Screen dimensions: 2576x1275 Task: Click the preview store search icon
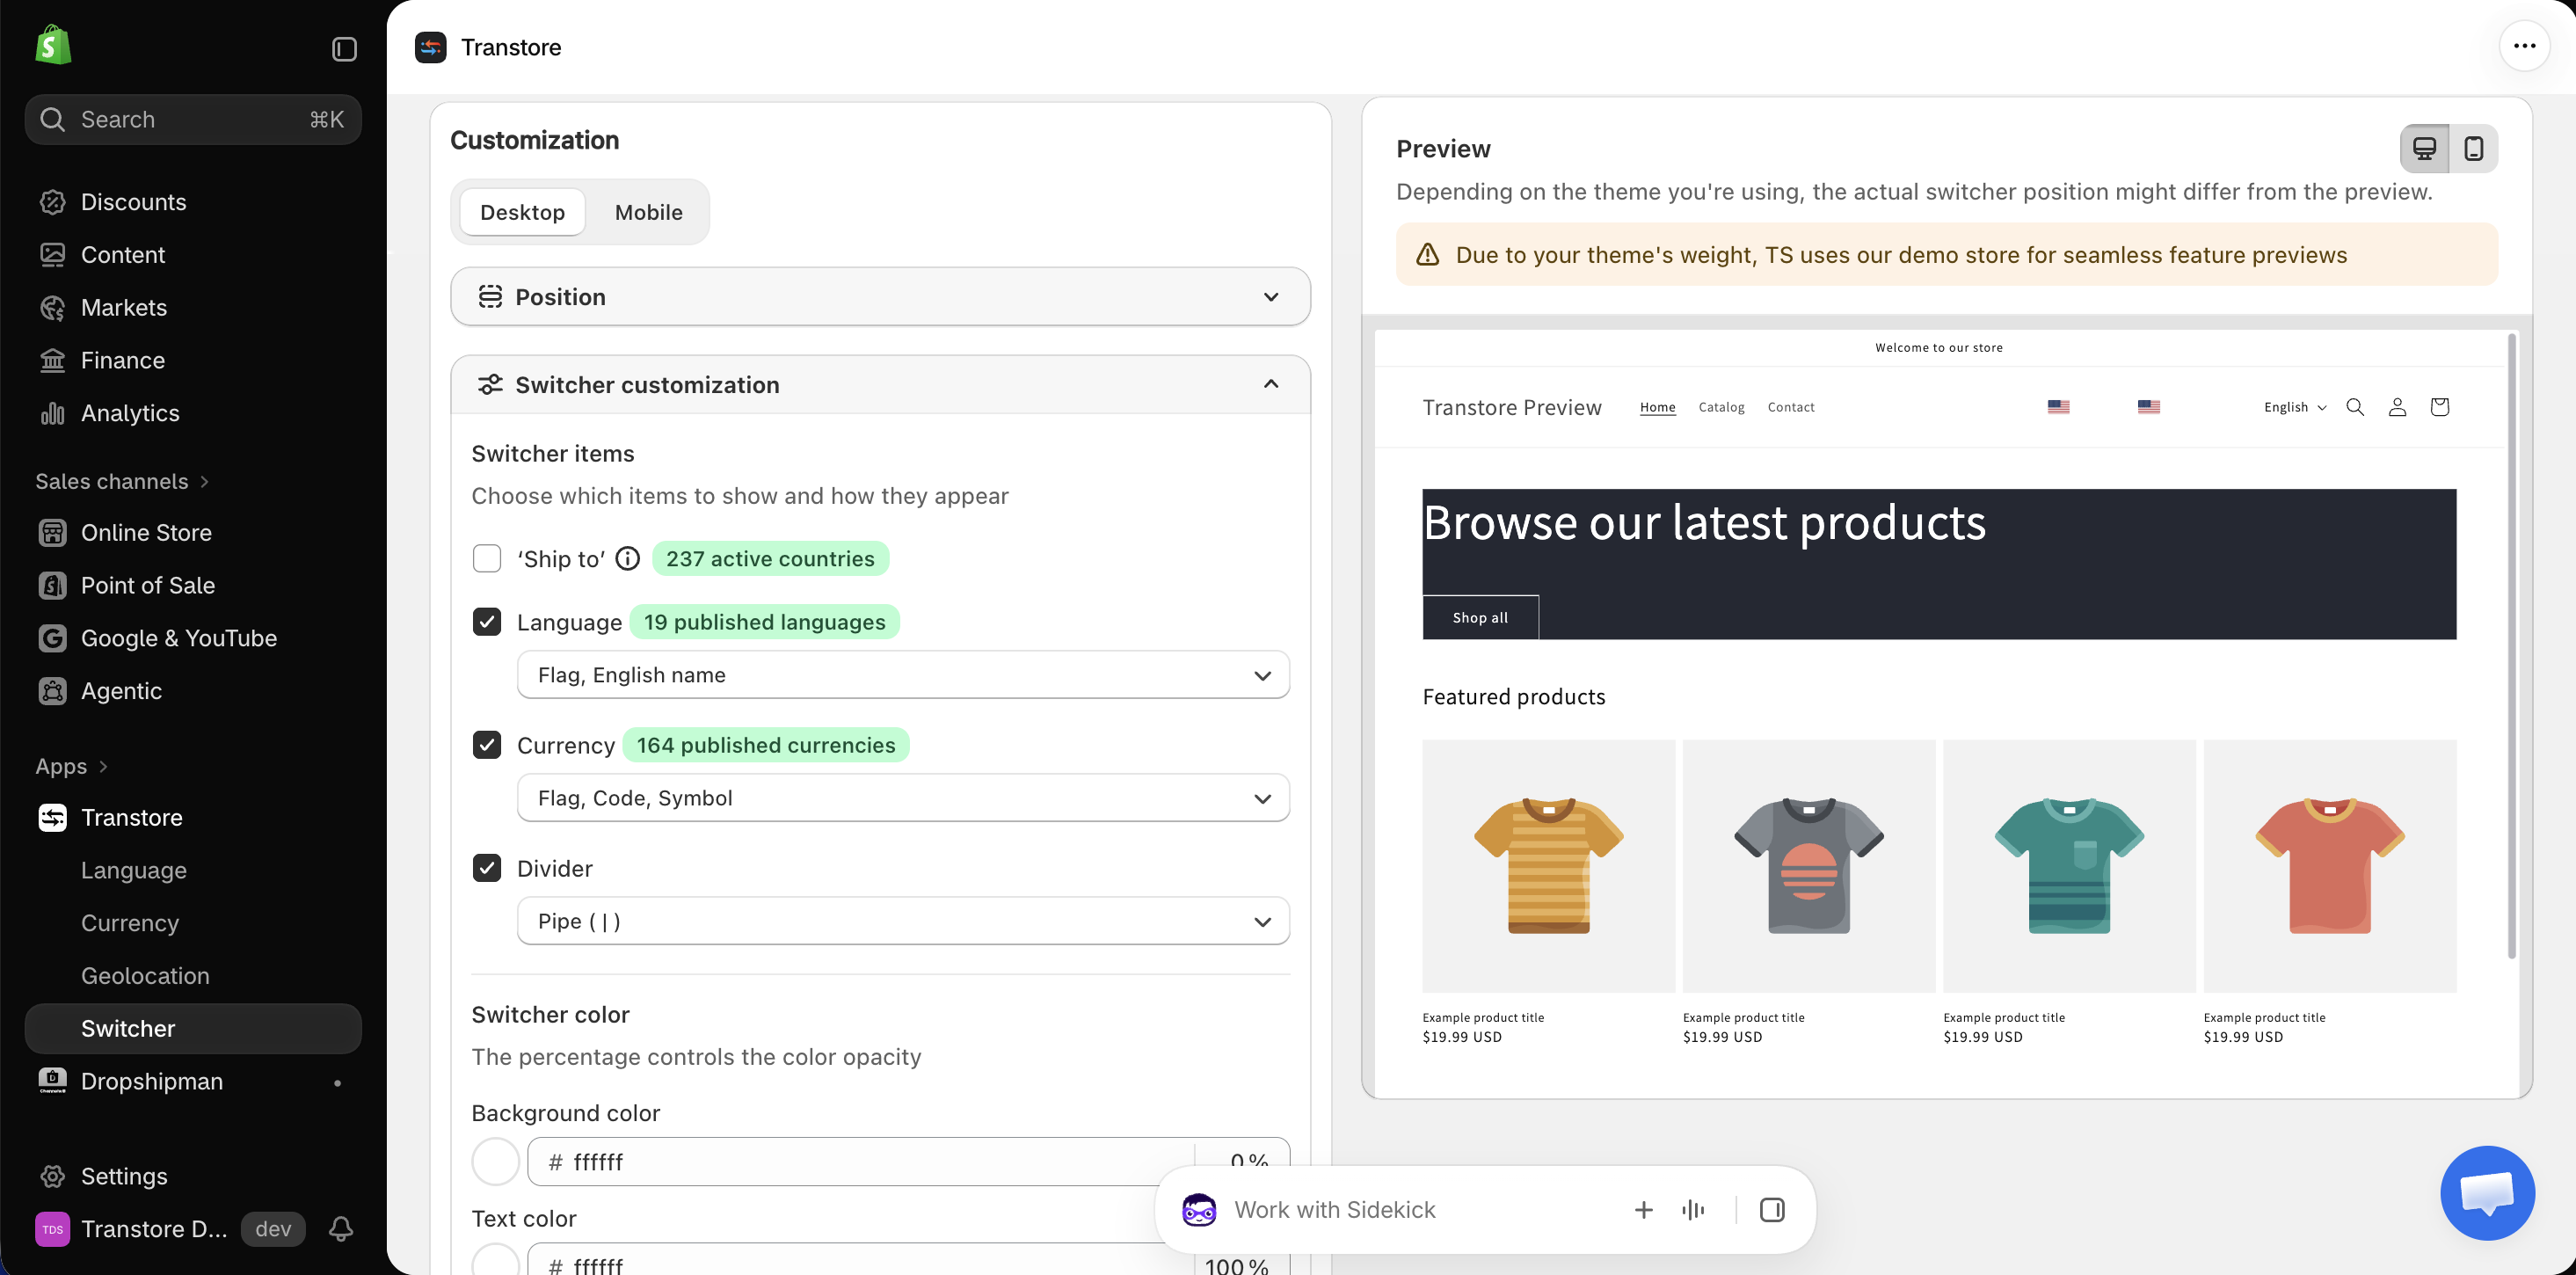pyautogui.click(x=2355, y=407)
